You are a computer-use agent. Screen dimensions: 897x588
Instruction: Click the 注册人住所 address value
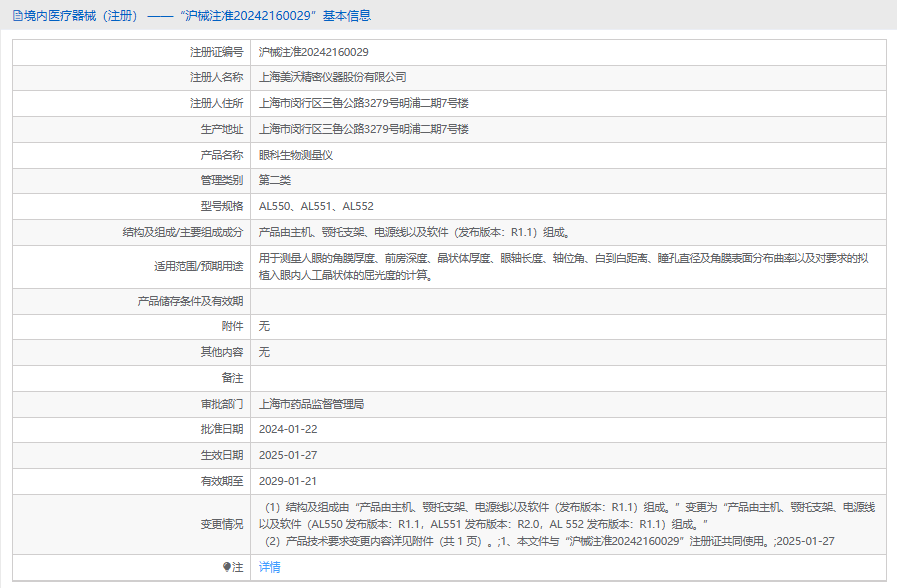tap(364, 103)
